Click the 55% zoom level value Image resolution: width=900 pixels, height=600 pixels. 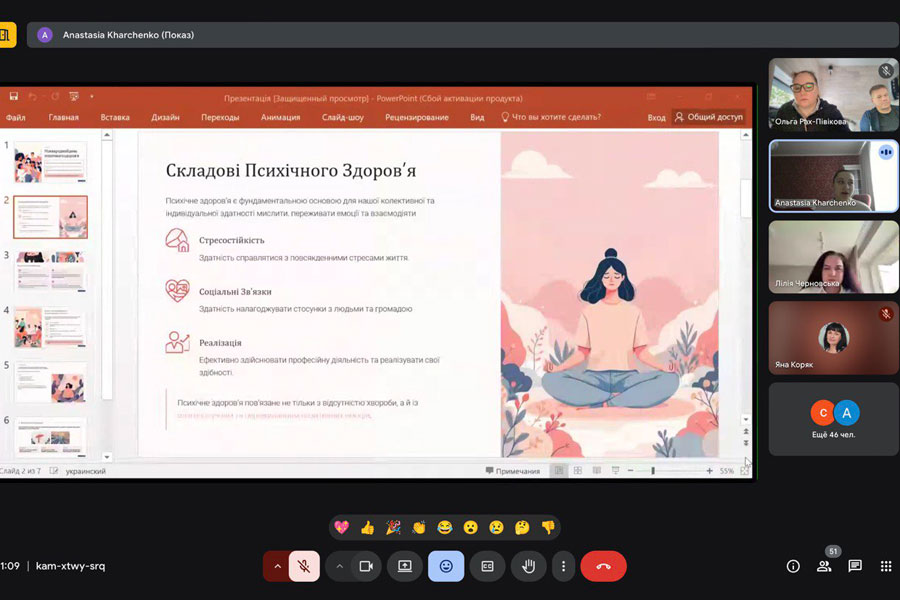(727, 471)
